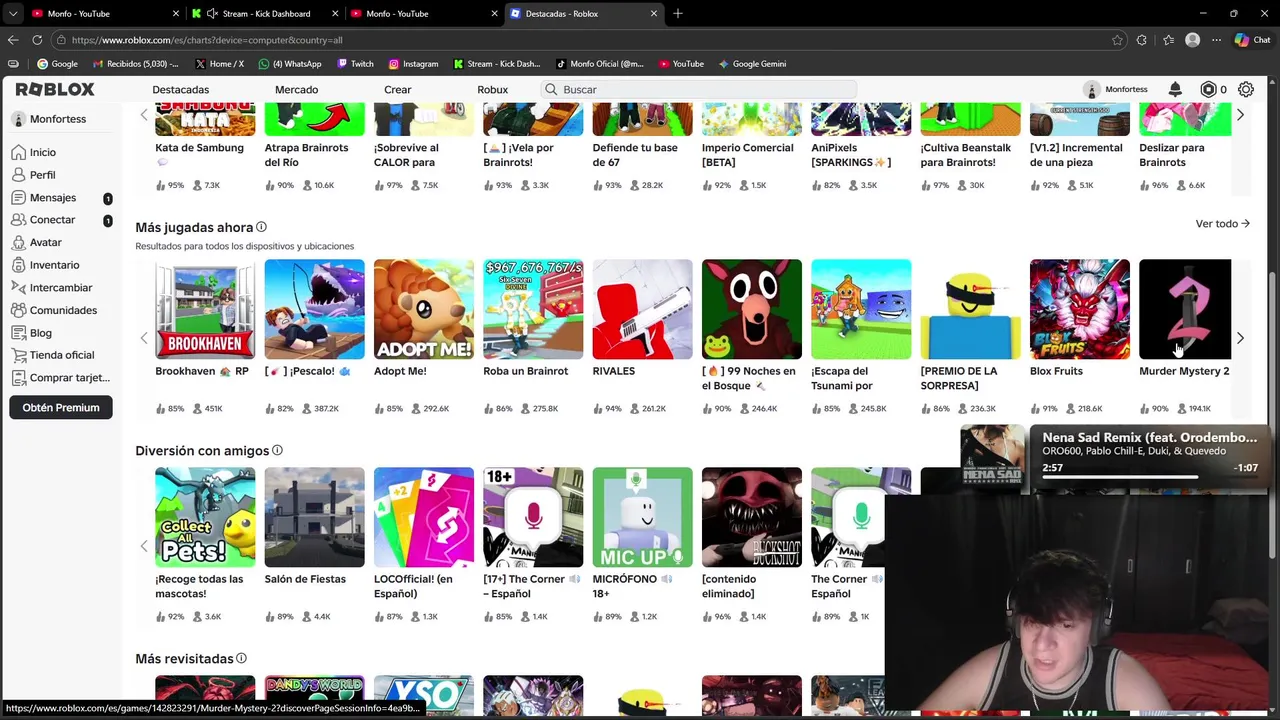Open the Roblox logo home link
The width and height of the screenshot is (1280, 720).
55,89
